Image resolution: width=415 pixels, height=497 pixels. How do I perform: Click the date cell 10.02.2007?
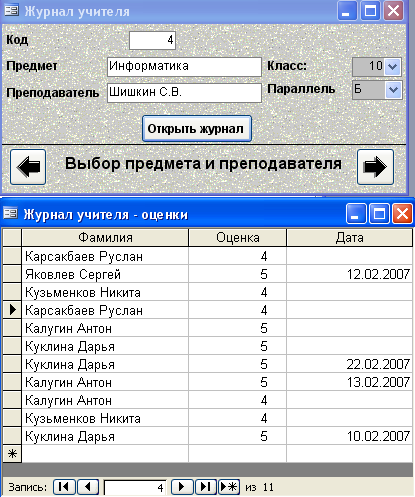click(x=349, y=436)
